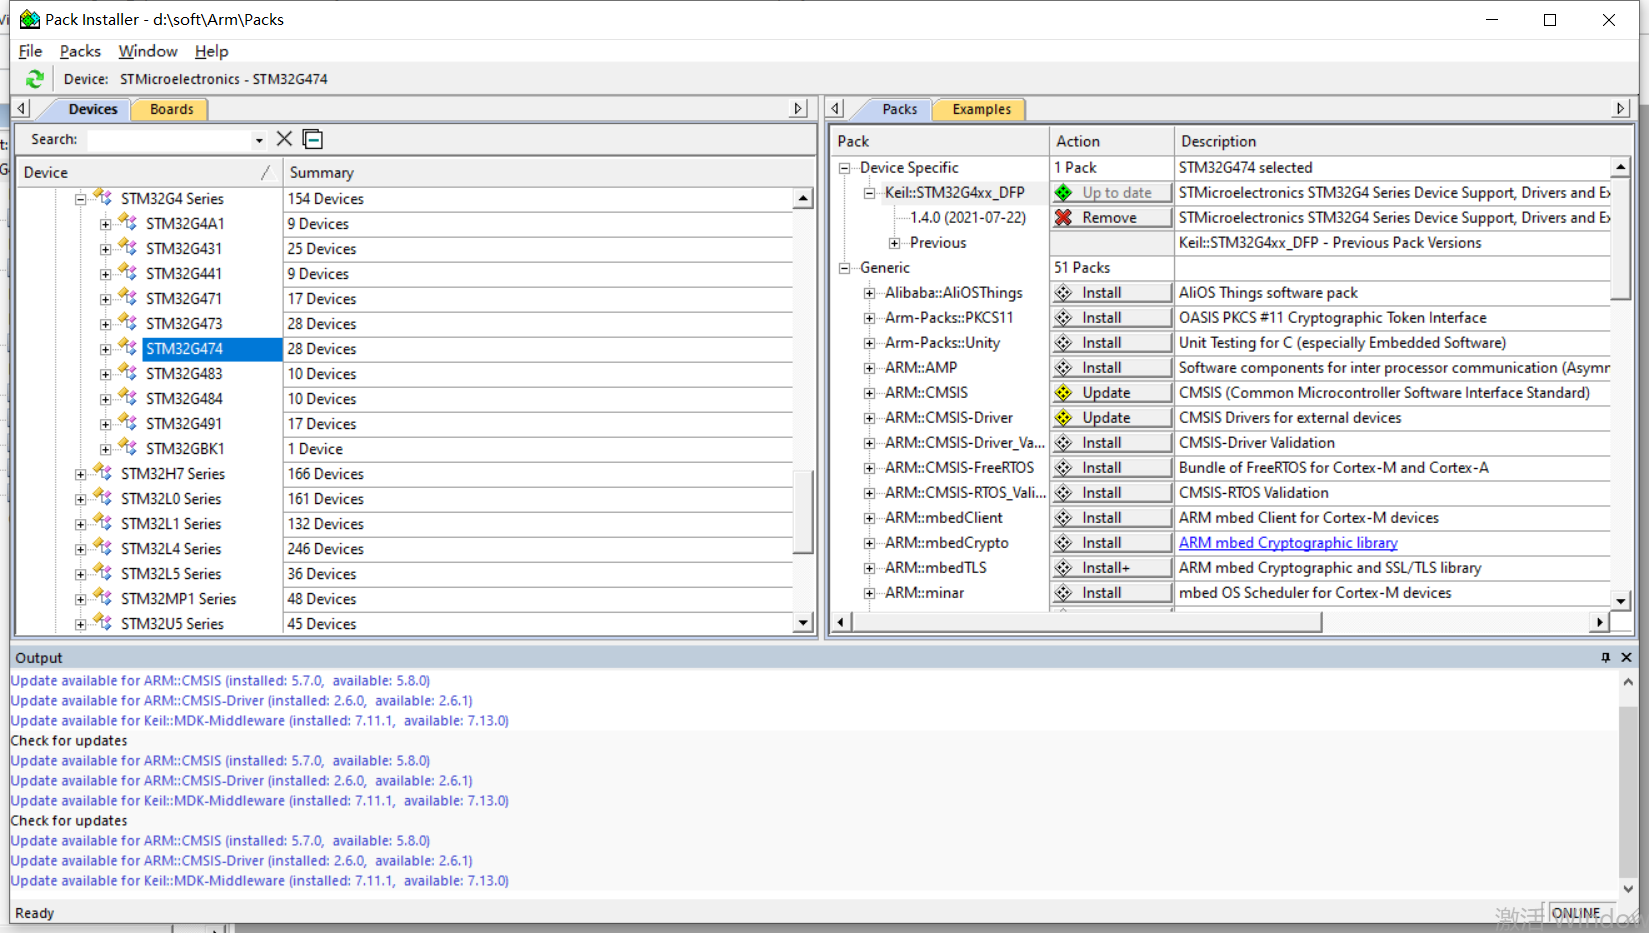Click the Install+ icon for ARM::mbedTLS
Image resolution: width=1649 pixels, height=933 pixels.
coord(1064,567)
